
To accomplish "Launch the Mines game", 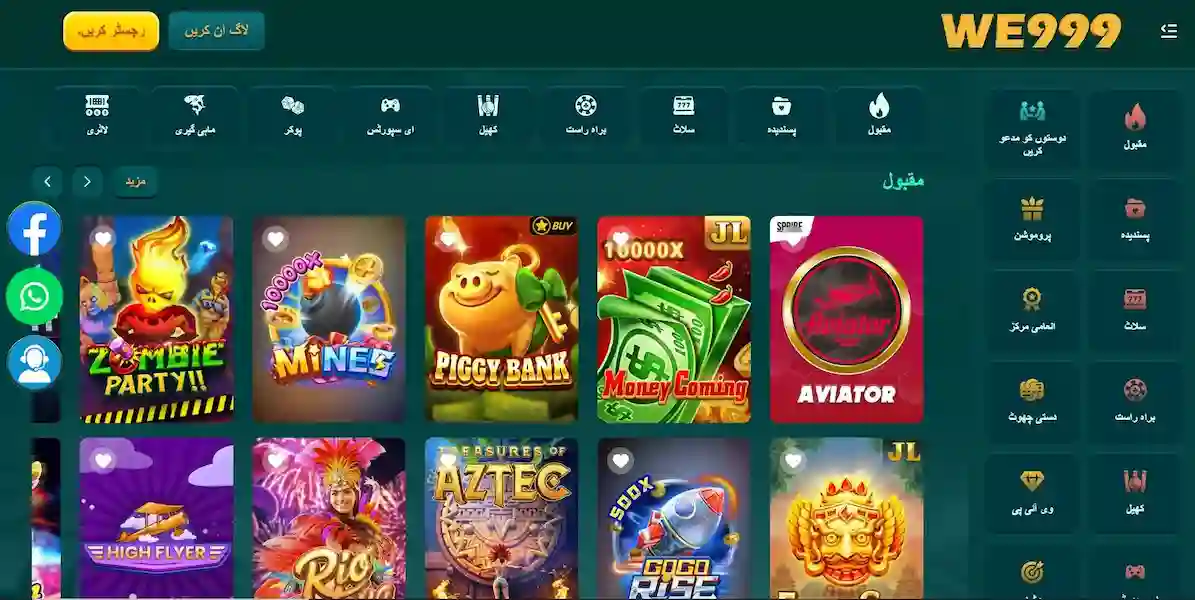I will 329,319.
